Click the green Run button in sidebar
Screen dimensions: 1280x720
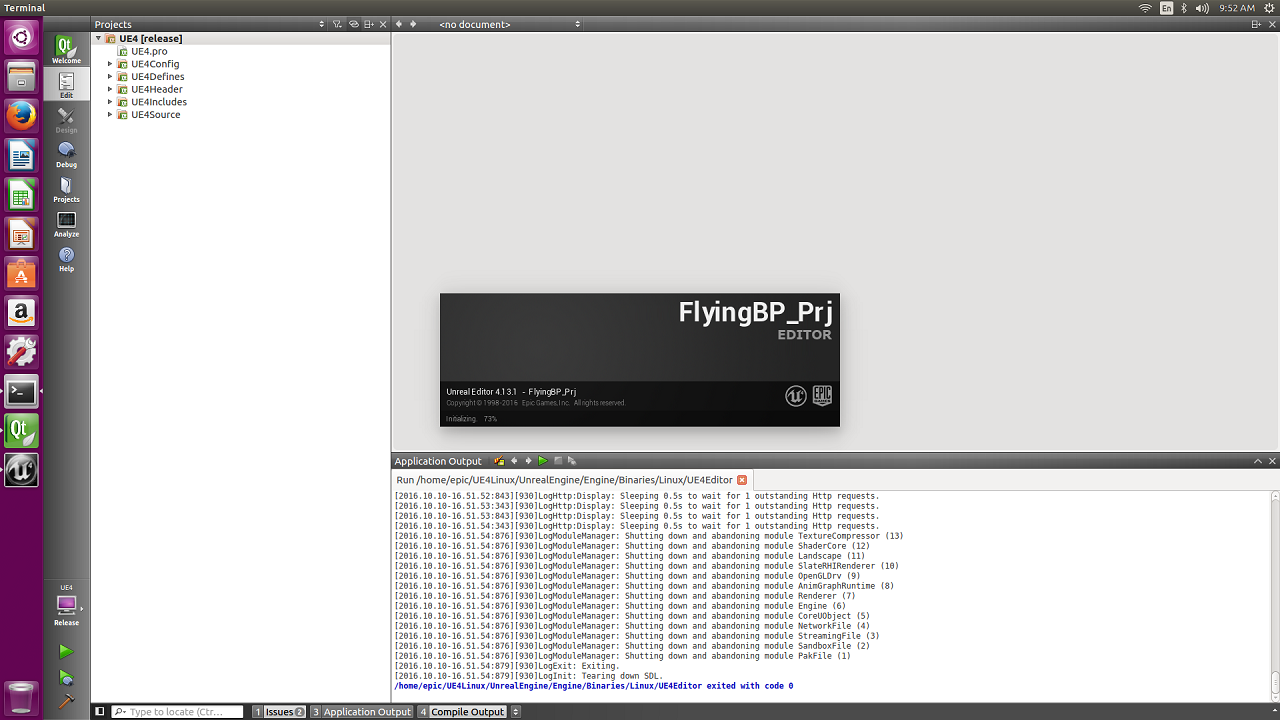(66, 651)
